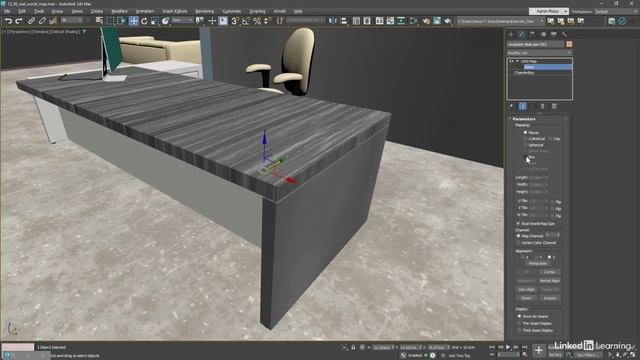Toggle Real-World Map Size checkbox
This screenshot has height=360, width=640.
coord(518,224)
